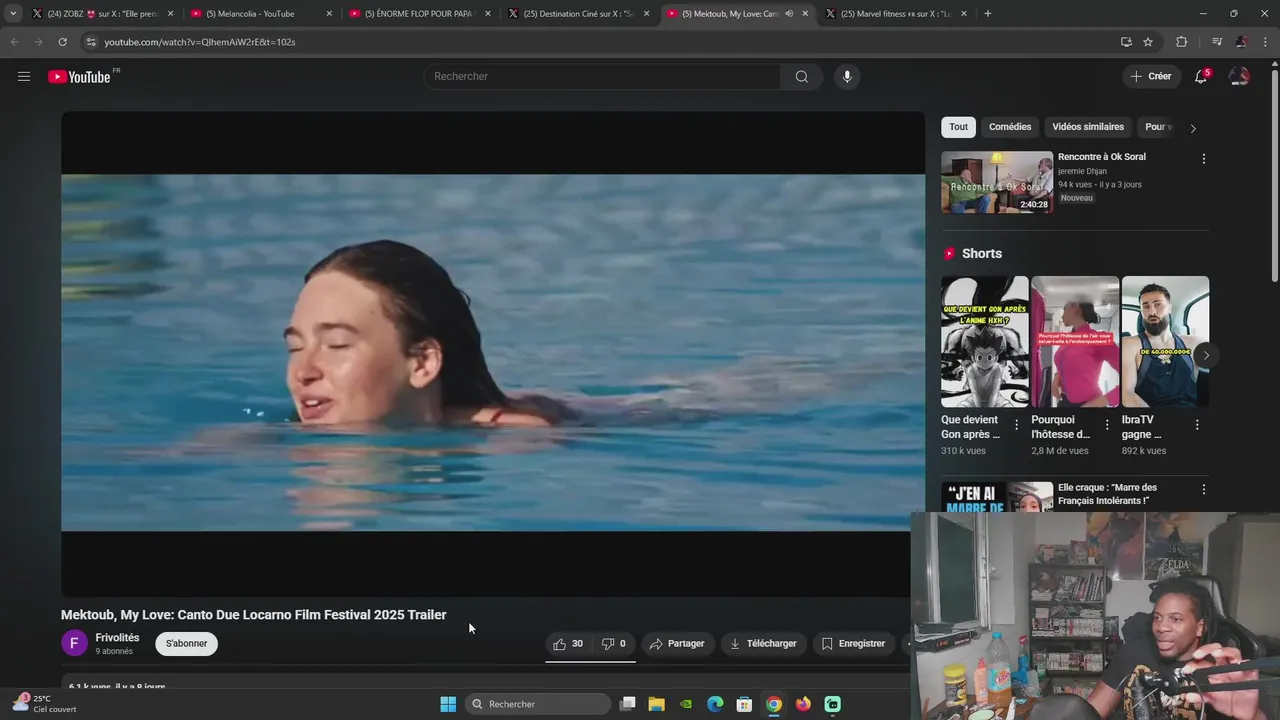Save video with Enregistrer button
This screenshot has width=1280, height=720.
coord(853,644)
